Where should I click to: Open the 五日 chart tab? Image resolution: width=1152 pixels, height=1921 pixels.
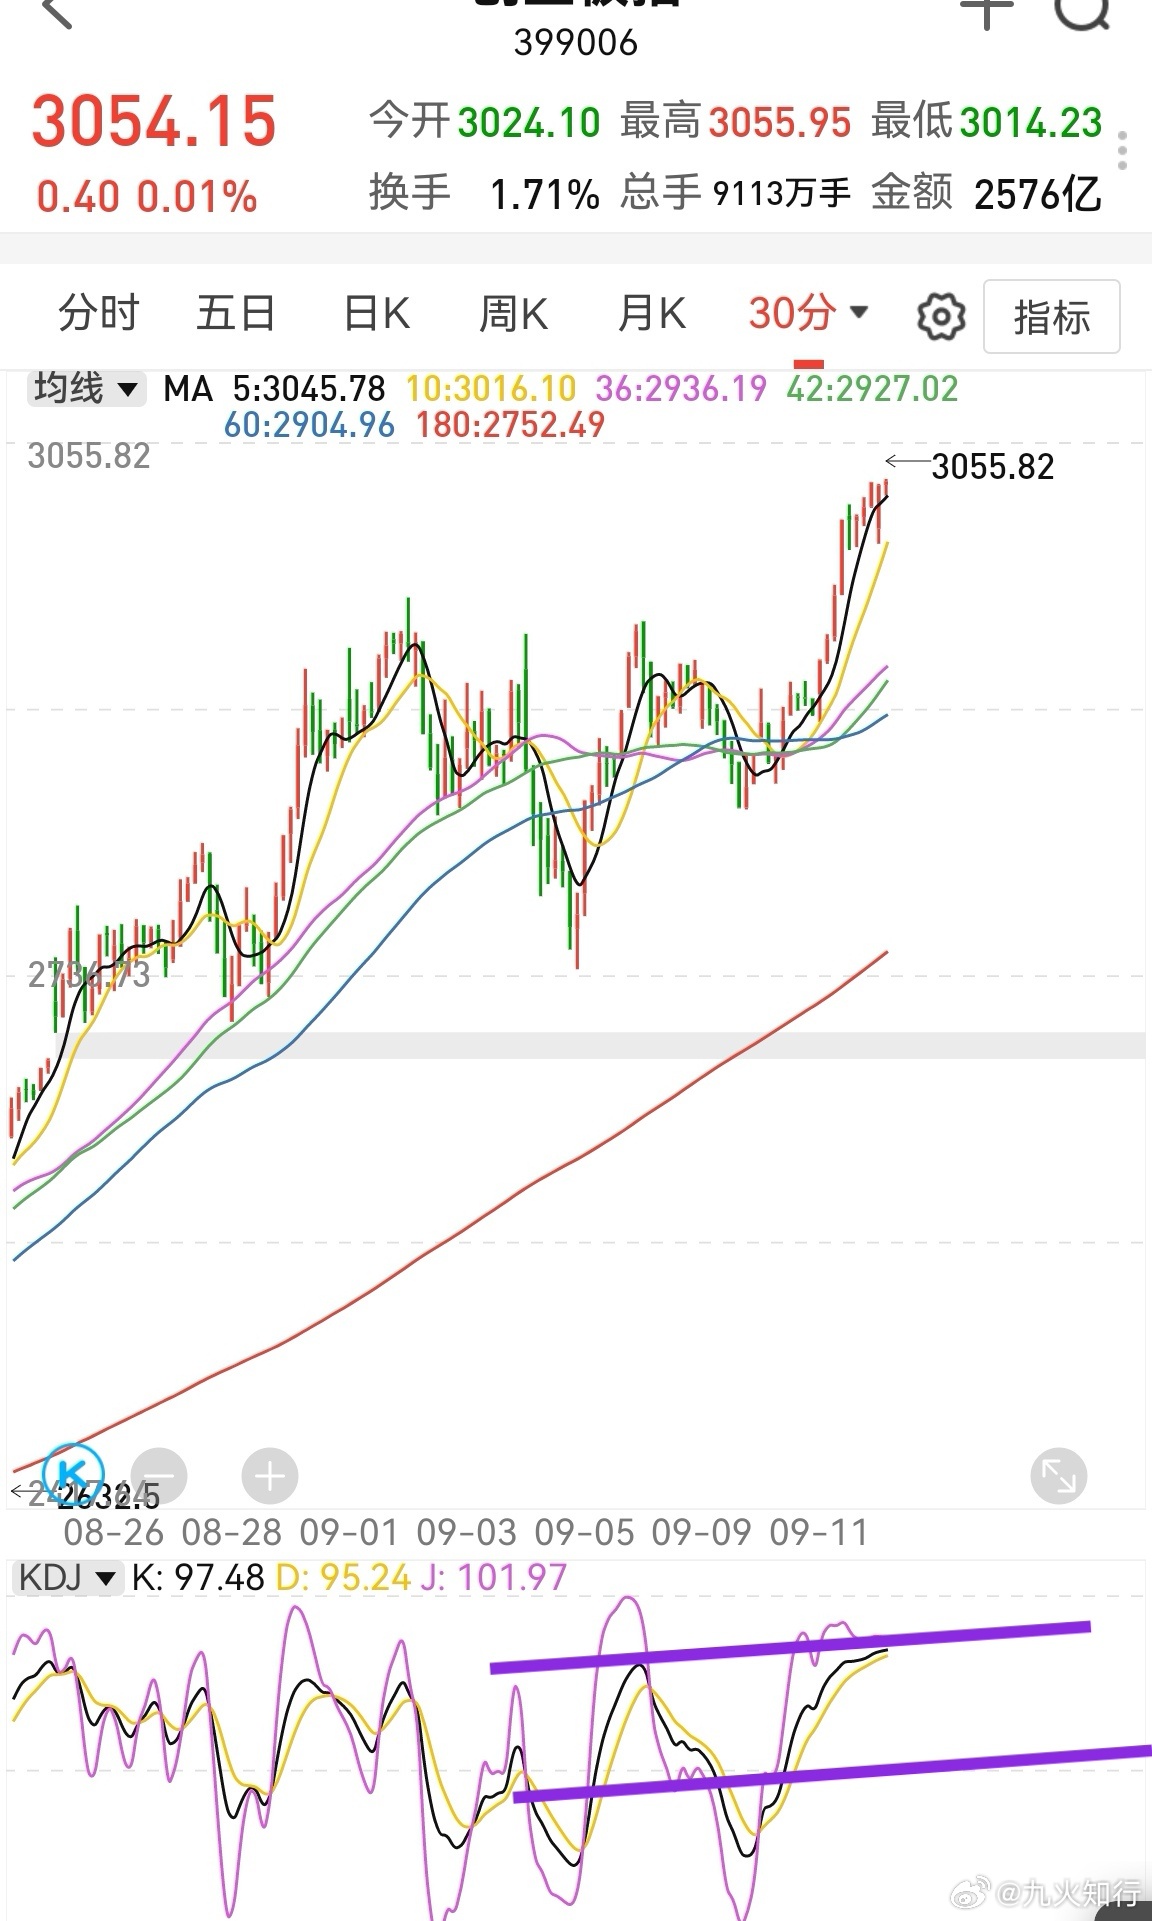point(236,314)
